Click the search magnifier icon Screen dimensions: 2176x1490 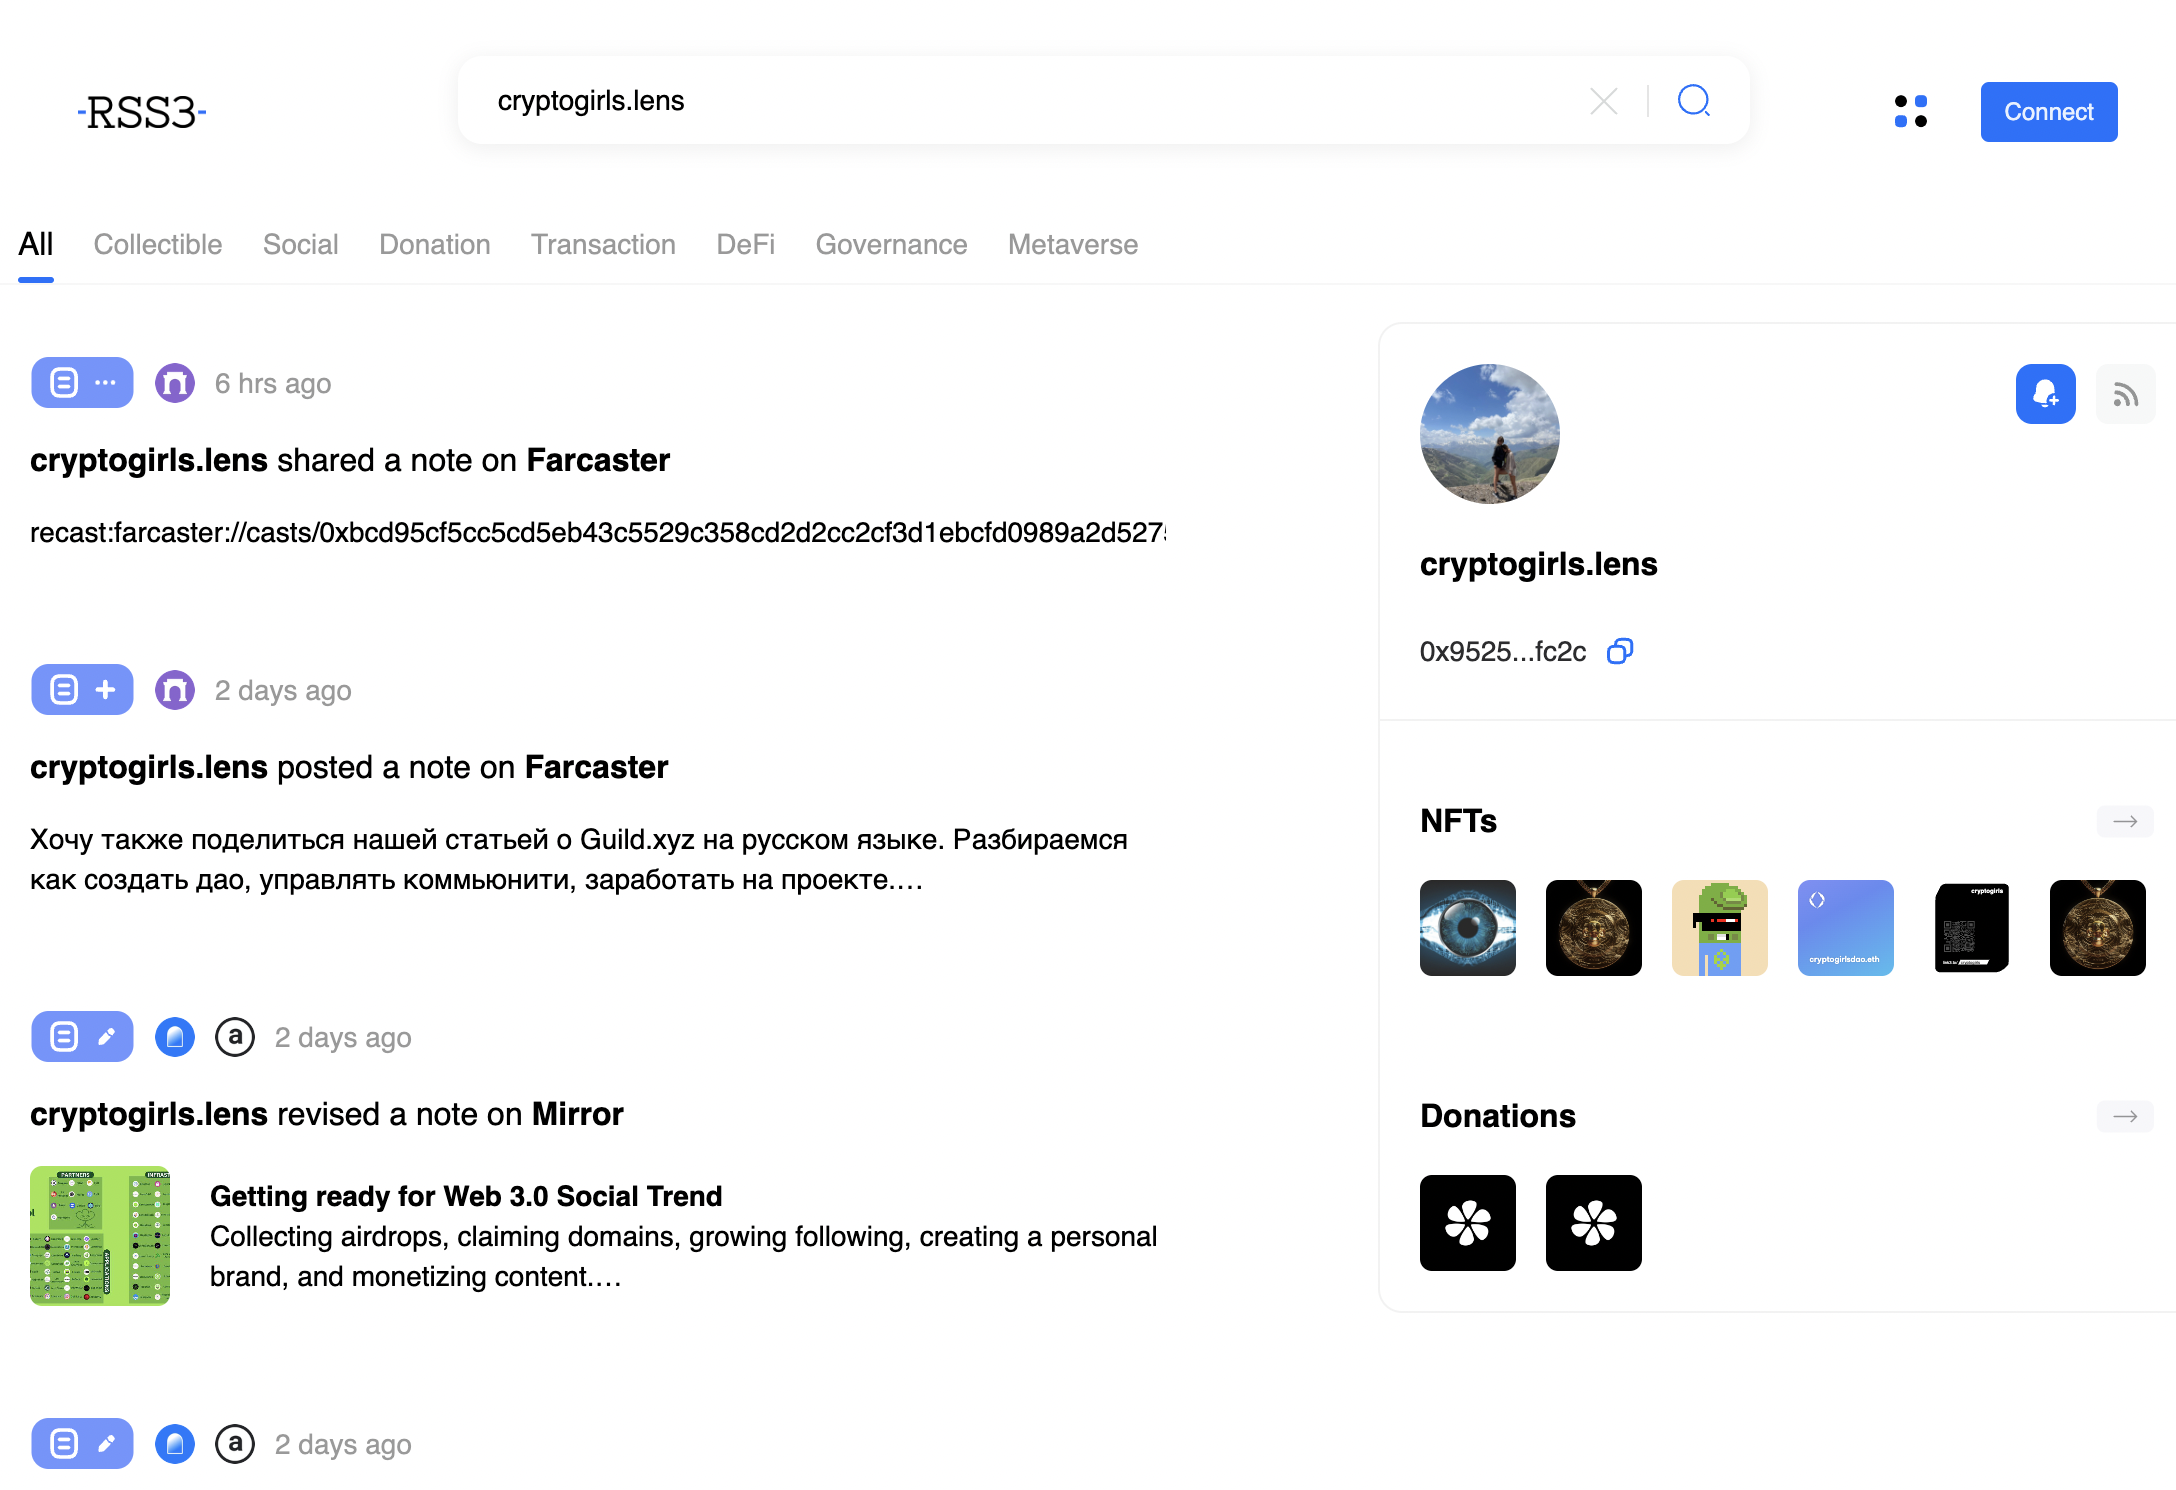click(x=1694, y=101)
